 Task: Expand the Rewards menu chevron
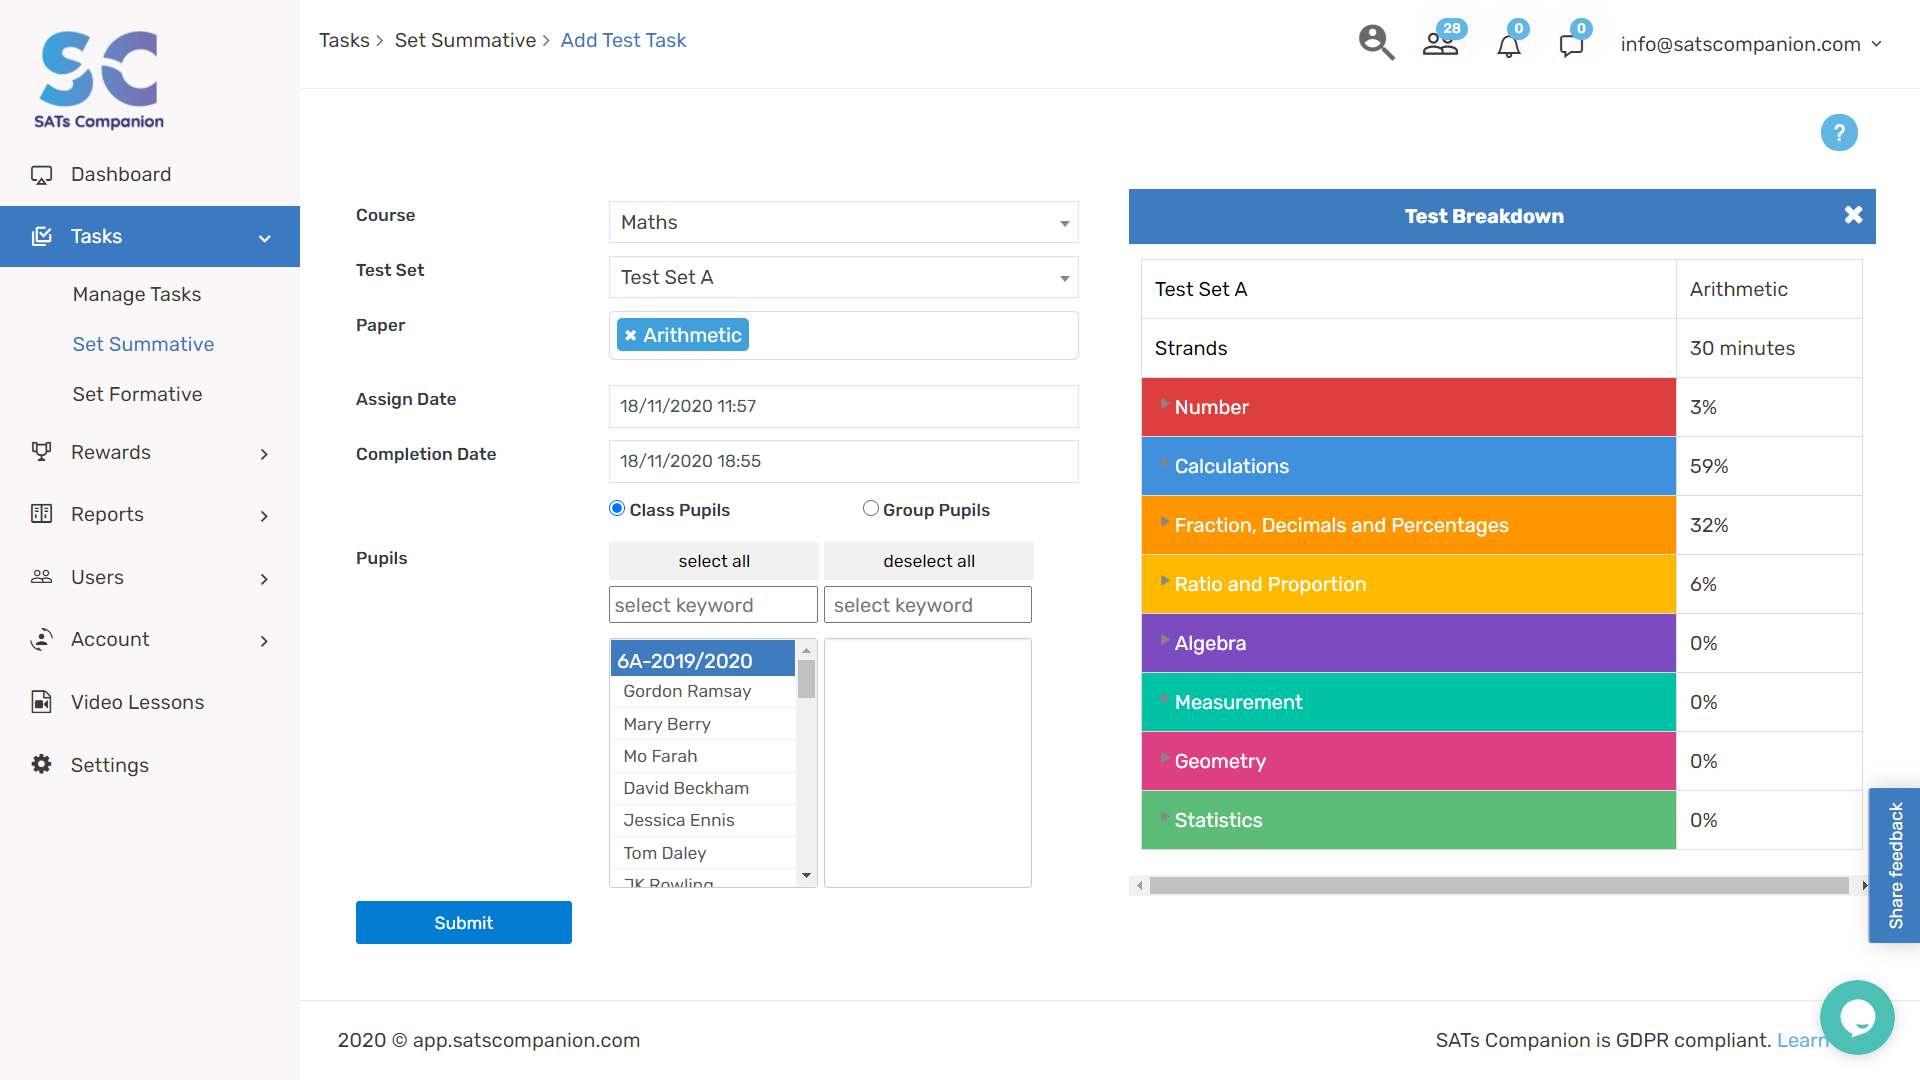pyautogui.click(x=264, y=454)
